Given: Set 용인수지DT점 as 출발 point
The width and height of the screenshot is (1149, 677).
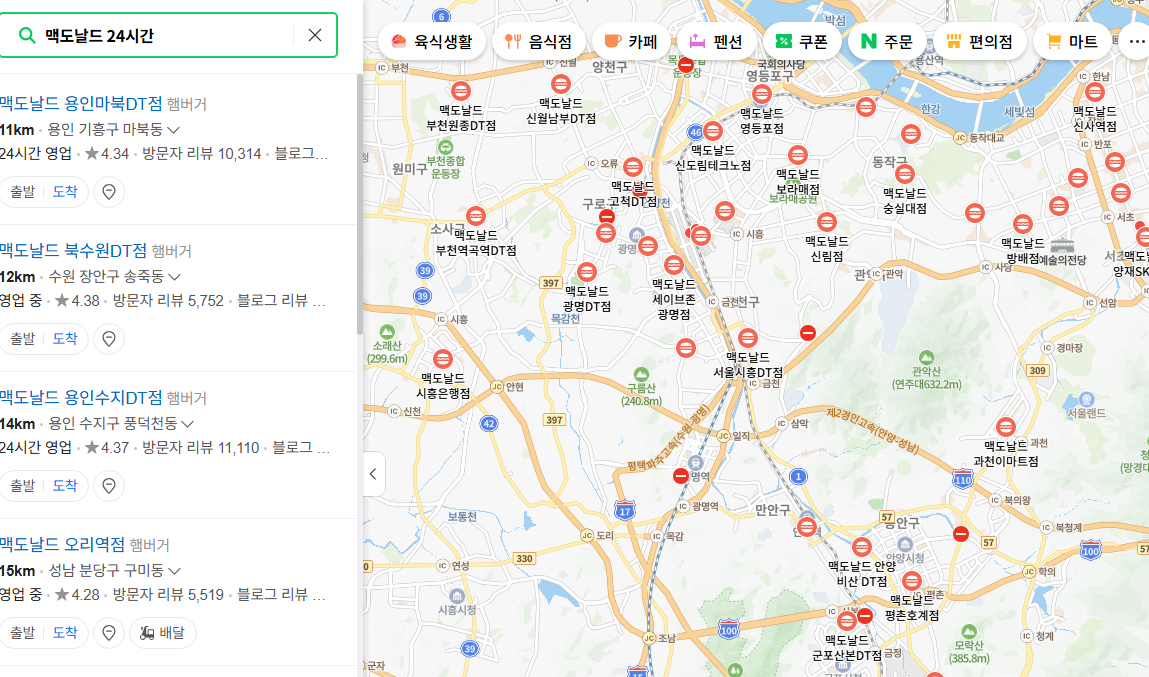Looking at the screenshot, I should tap(23, 486).
